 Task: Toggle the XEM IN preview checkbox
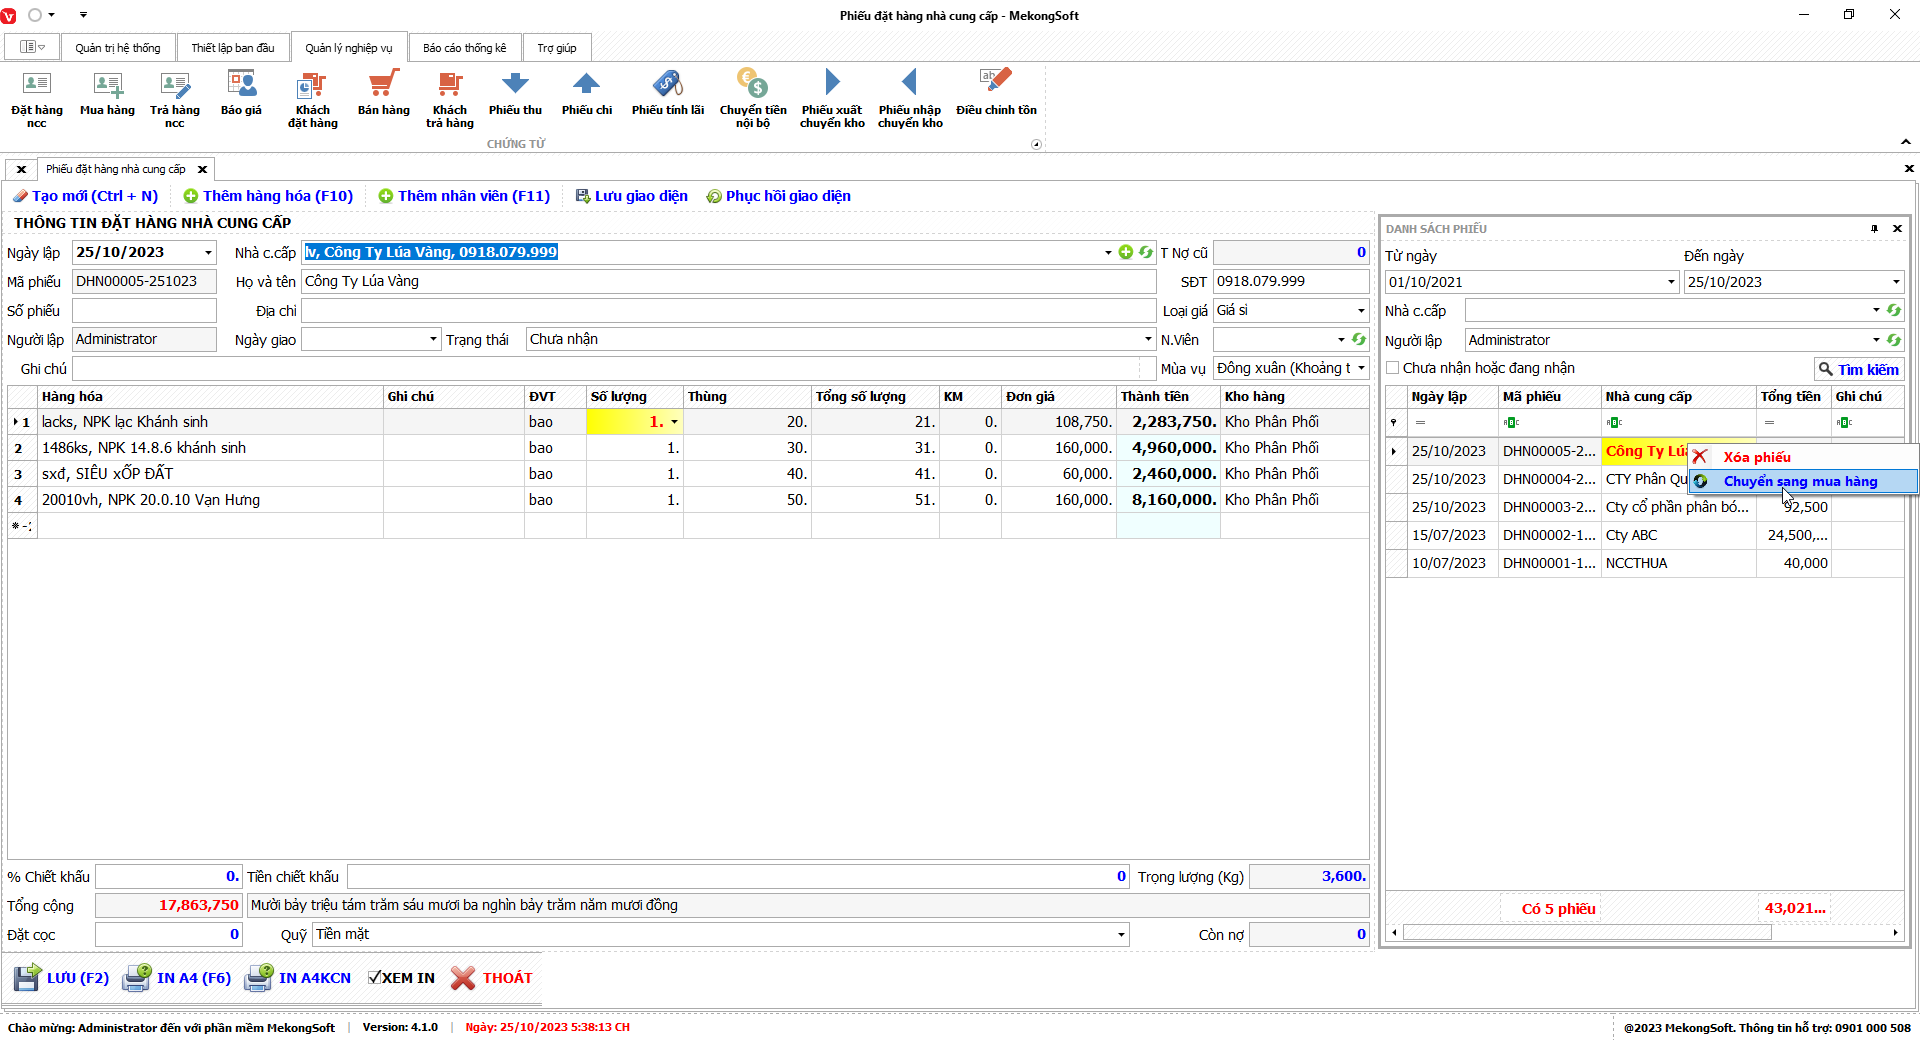[374, 978]
